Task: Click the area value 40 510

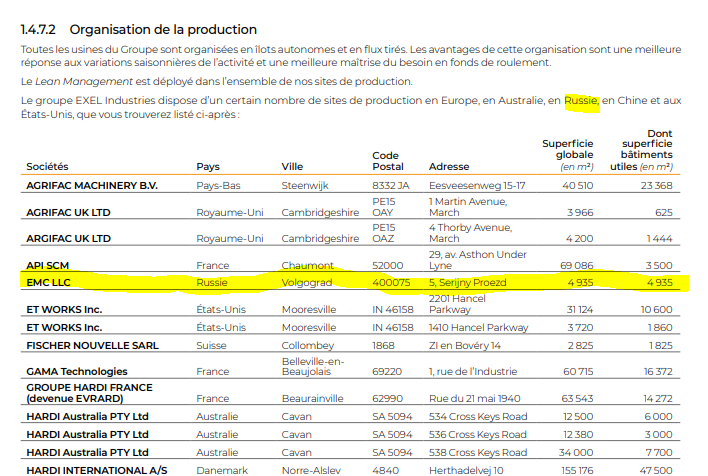Action: click(x=578, y=186)
